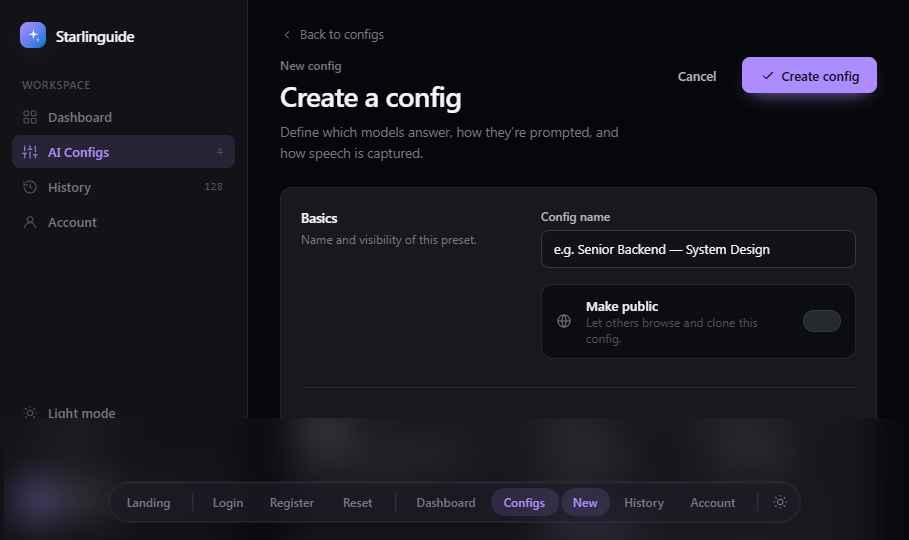Screen dimensions: 909x540
Task: Click the Create a config heading
Action: coord(371,97)
